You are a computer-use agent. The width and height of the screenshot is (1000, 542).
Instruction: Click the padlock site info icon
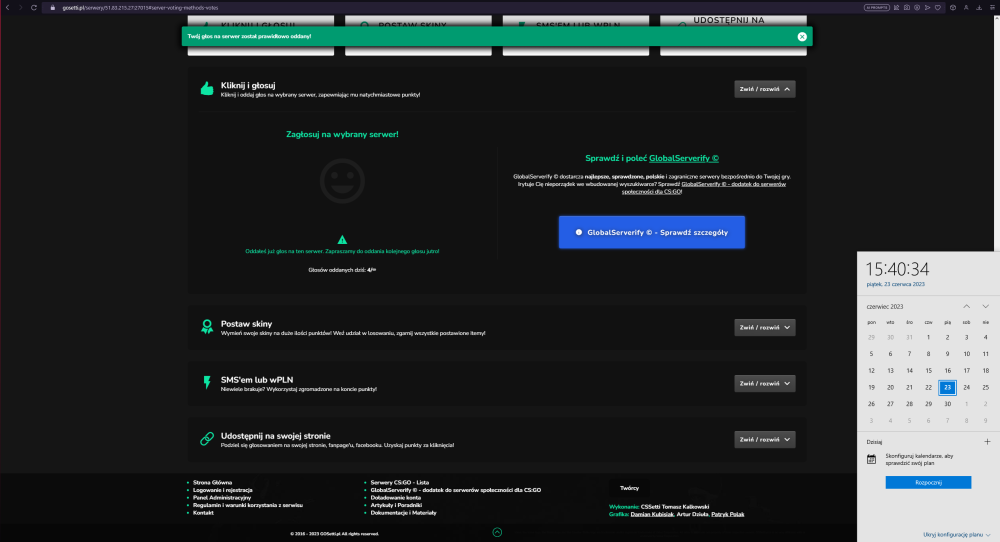pos(52,8)
